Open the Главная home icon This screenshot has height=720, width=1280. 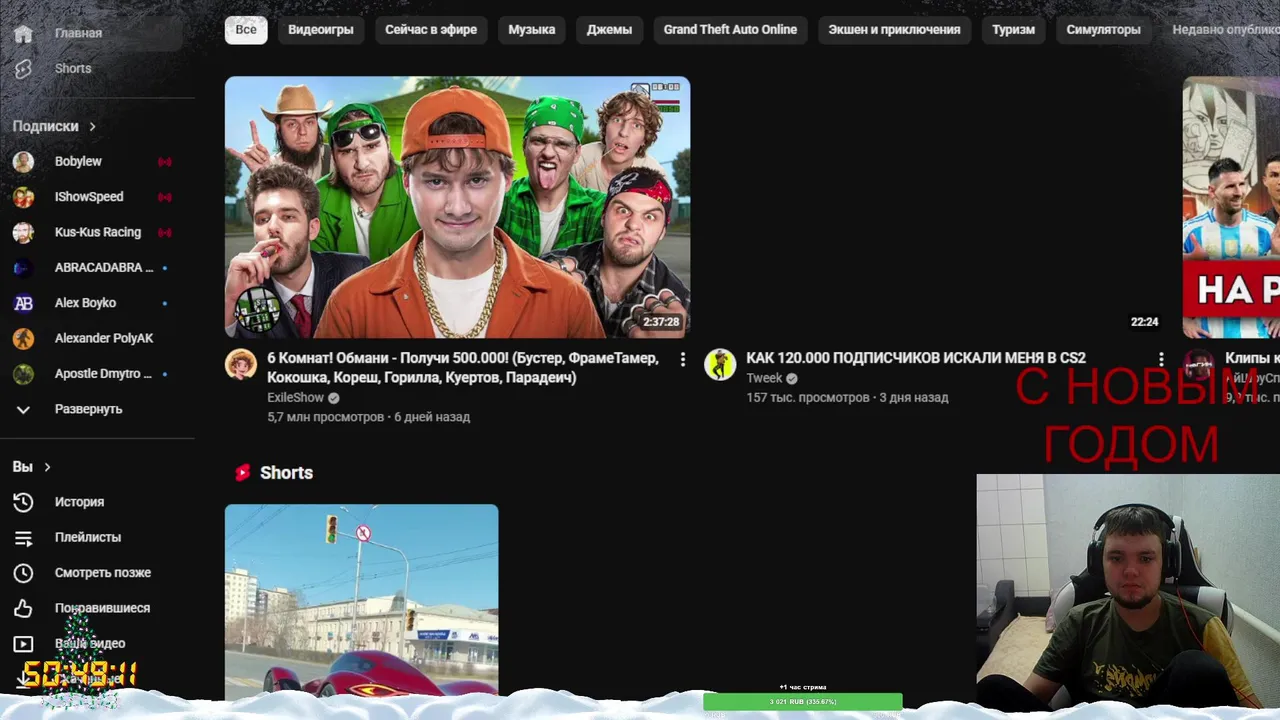[x=23, y=33]
